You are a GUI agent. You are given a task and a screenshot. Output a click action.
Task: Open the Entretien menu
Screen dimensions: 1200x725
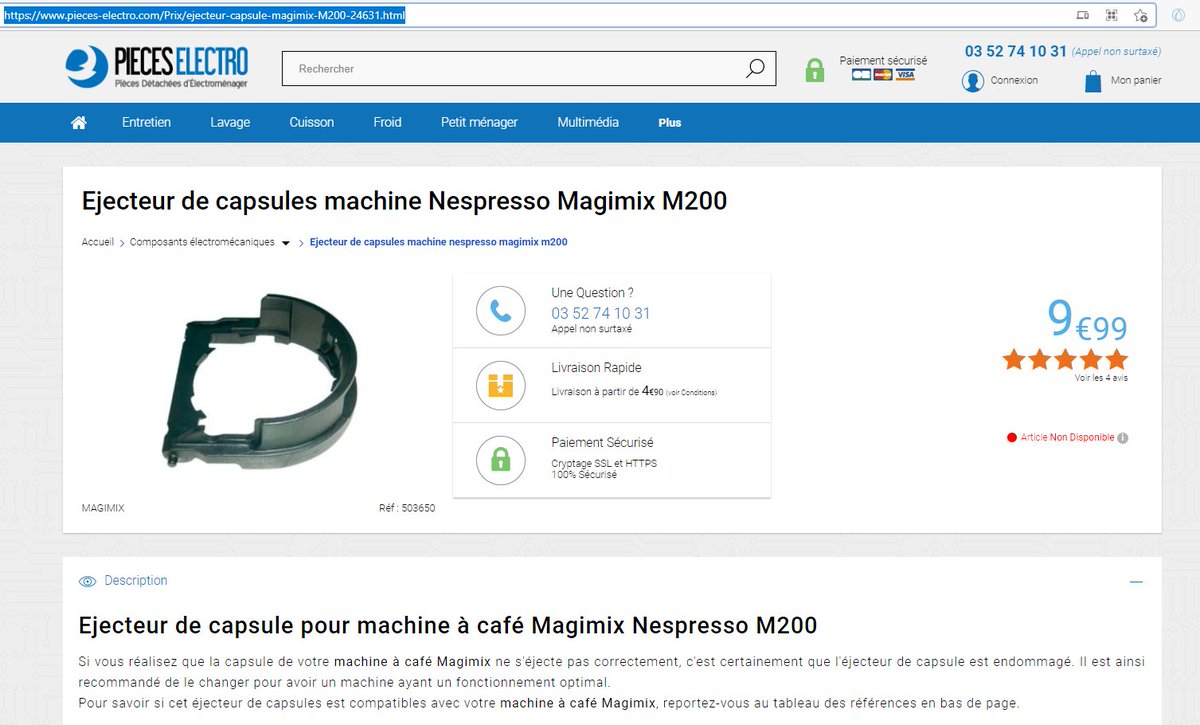coord(146,122)
